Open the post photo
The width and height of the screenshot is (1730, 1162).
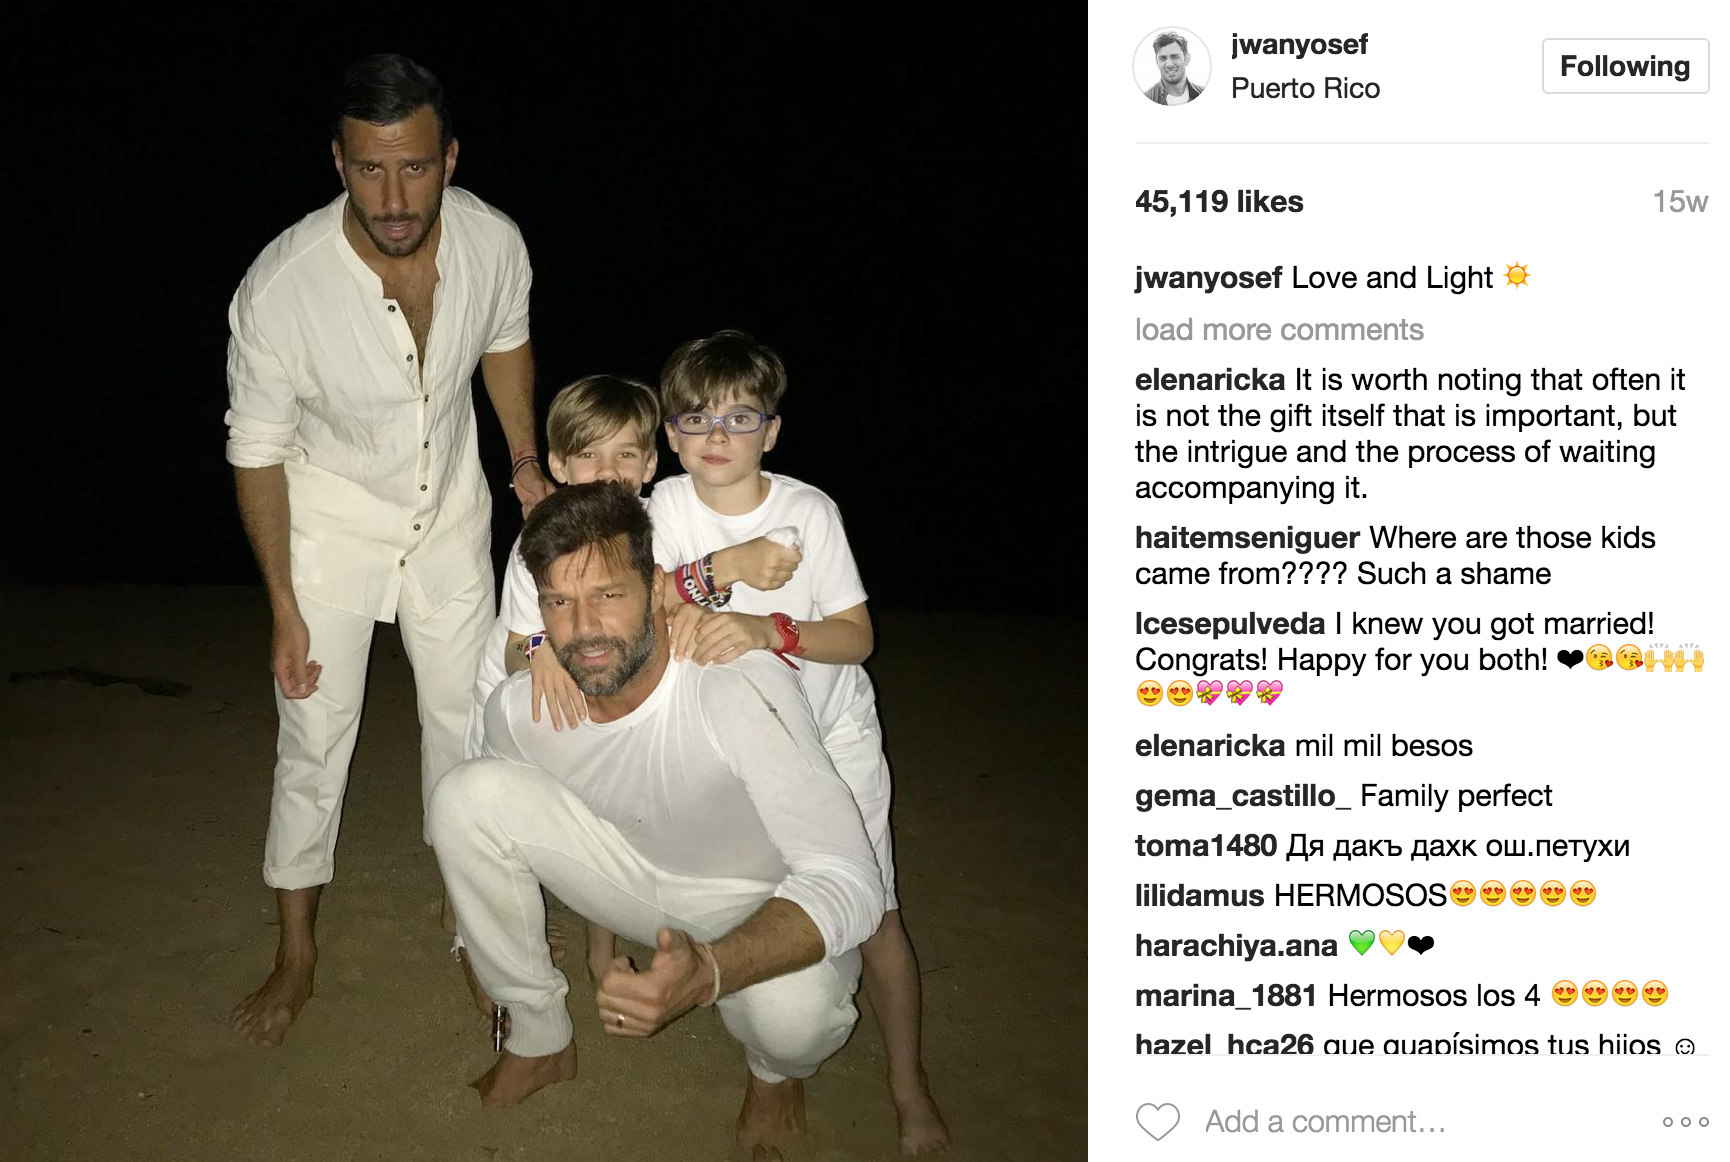coord(544,581)
